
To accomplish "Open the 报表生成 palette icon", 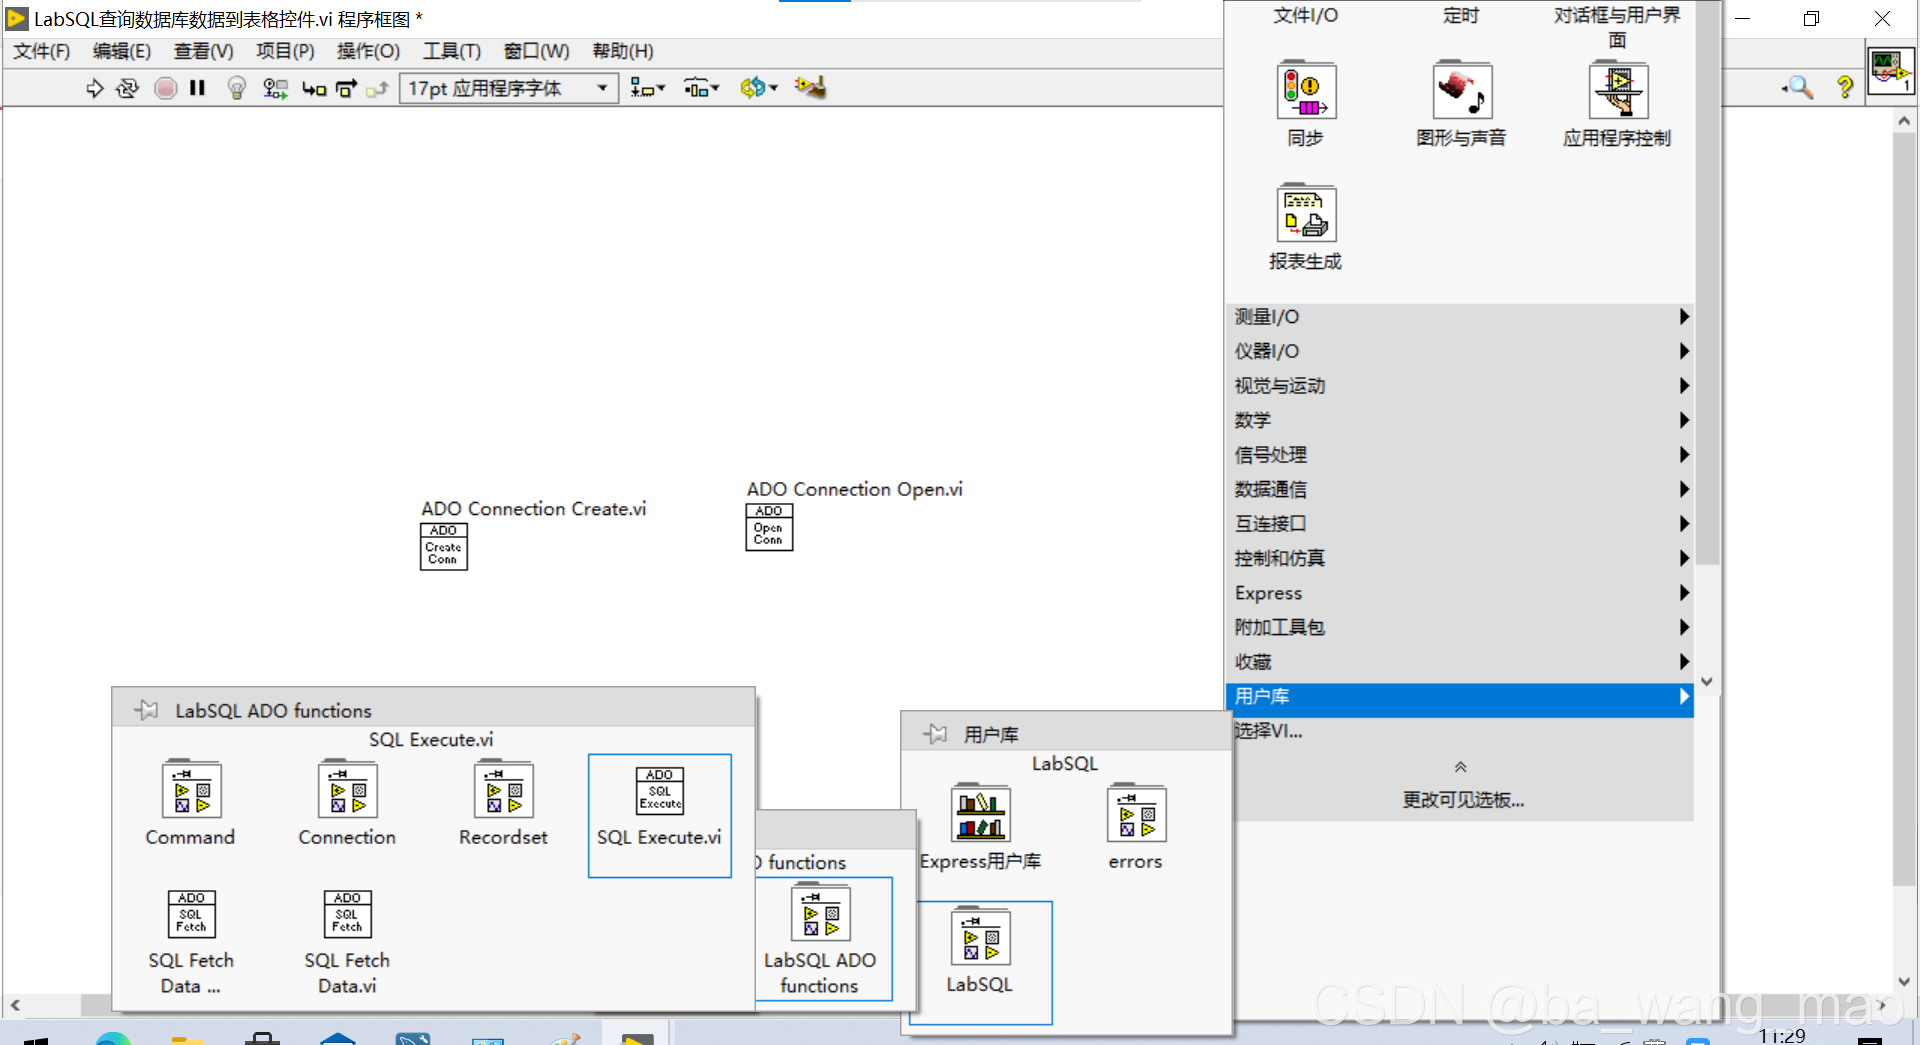I will [x=1305, y=213].
